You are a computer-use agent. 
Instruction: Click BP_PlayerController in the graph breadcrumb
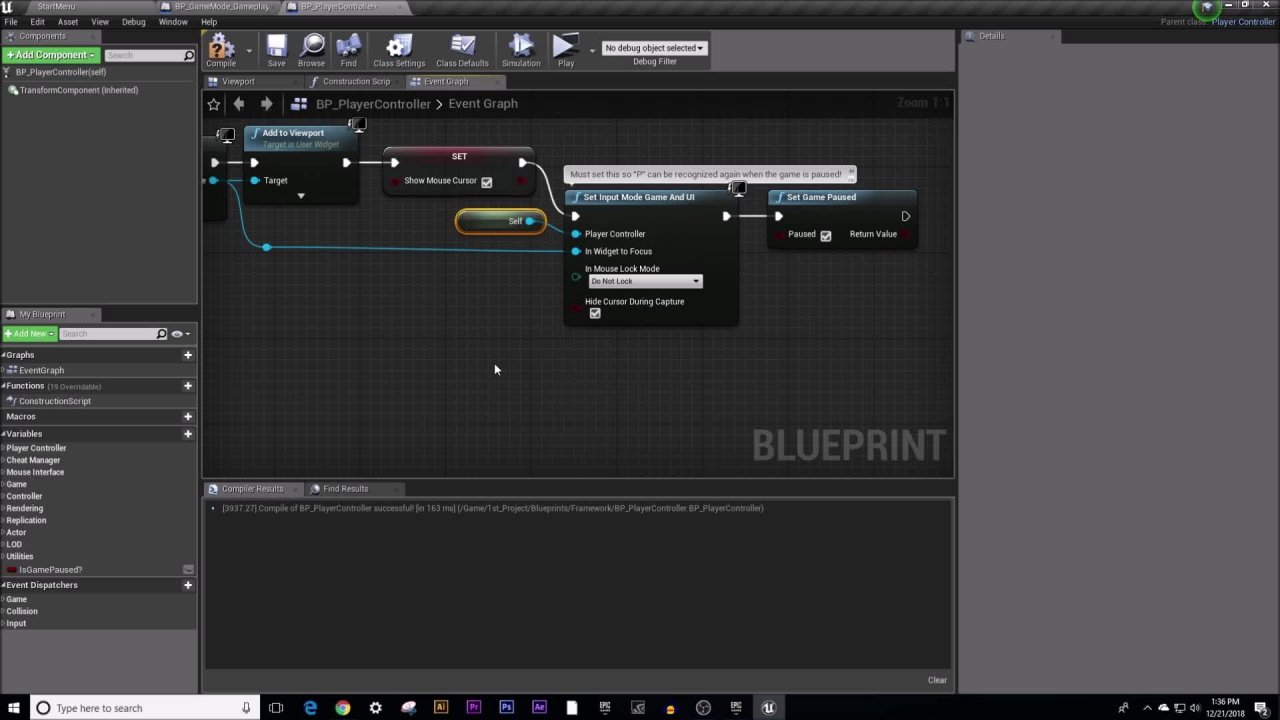(x=373, y=104)
